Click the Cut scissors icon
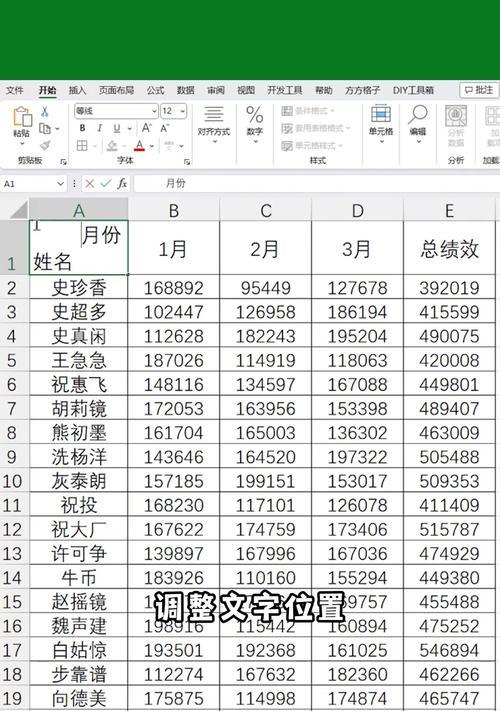The height and width of the screenshot is (711, 500). (x=44, y=111)
